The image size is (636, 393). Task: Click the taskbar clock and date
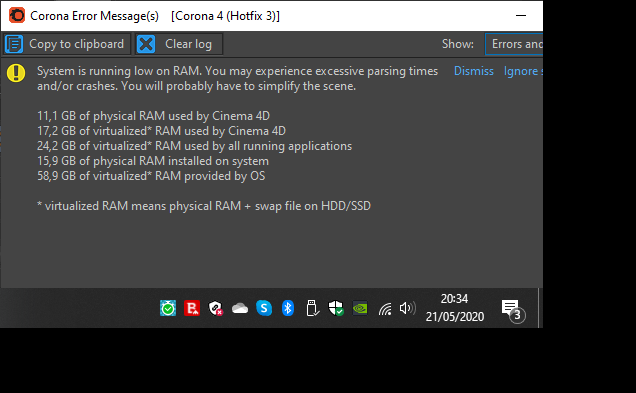(455, 308)
